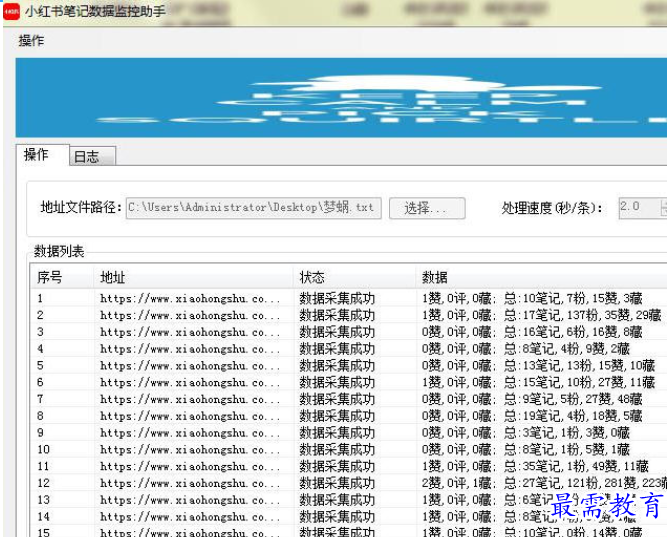
Task: Select row 1 in the data list
Action: [x=348, y=298]
